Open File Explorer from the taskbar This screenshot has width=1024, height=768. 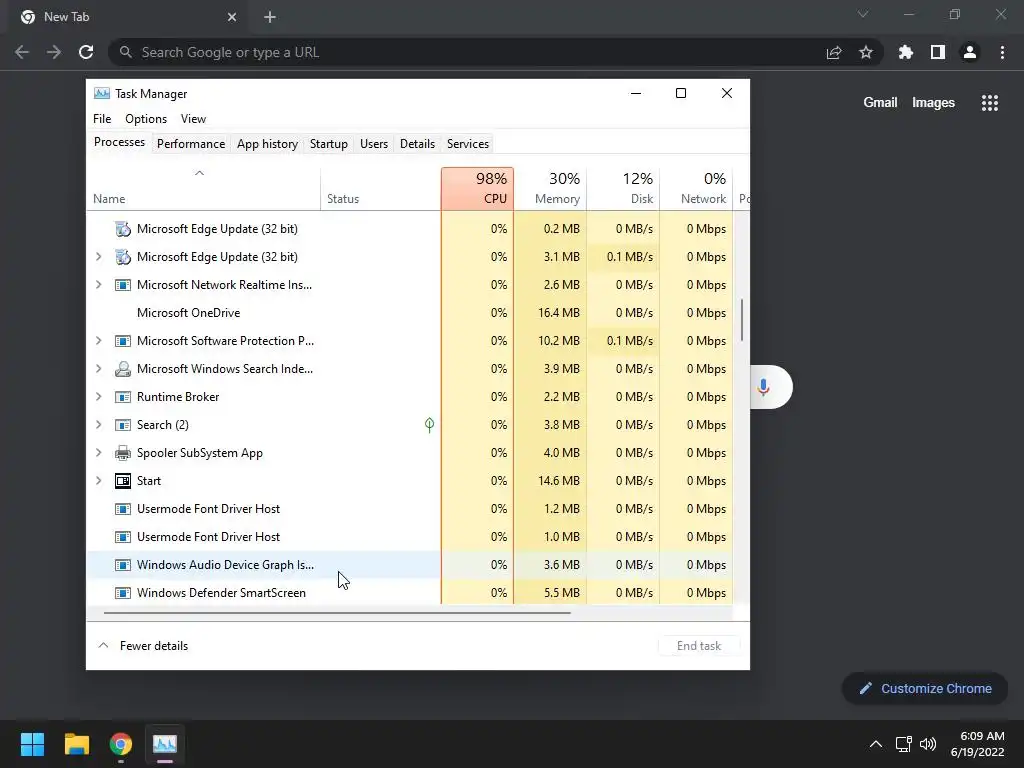click(76, 744)
